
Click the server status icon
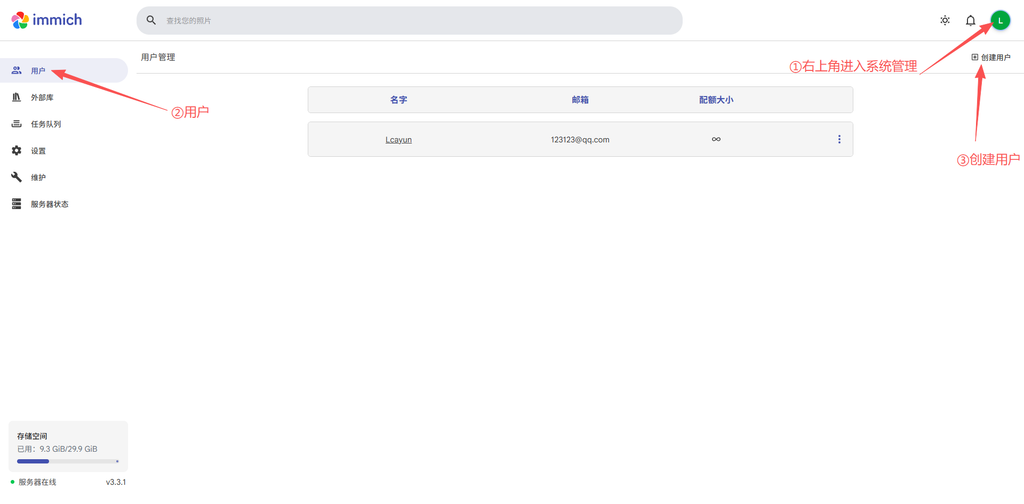click(x=16, y=204)
